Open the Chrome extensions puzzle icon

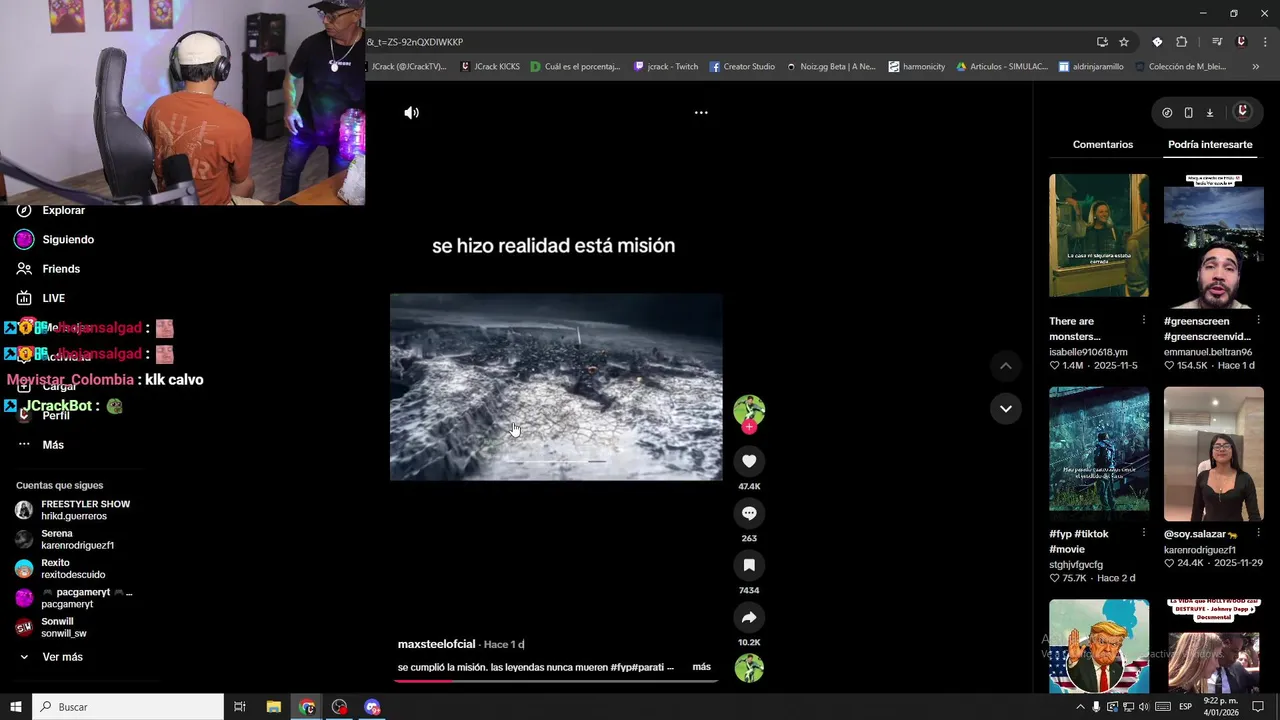(x=1181, y=42)
